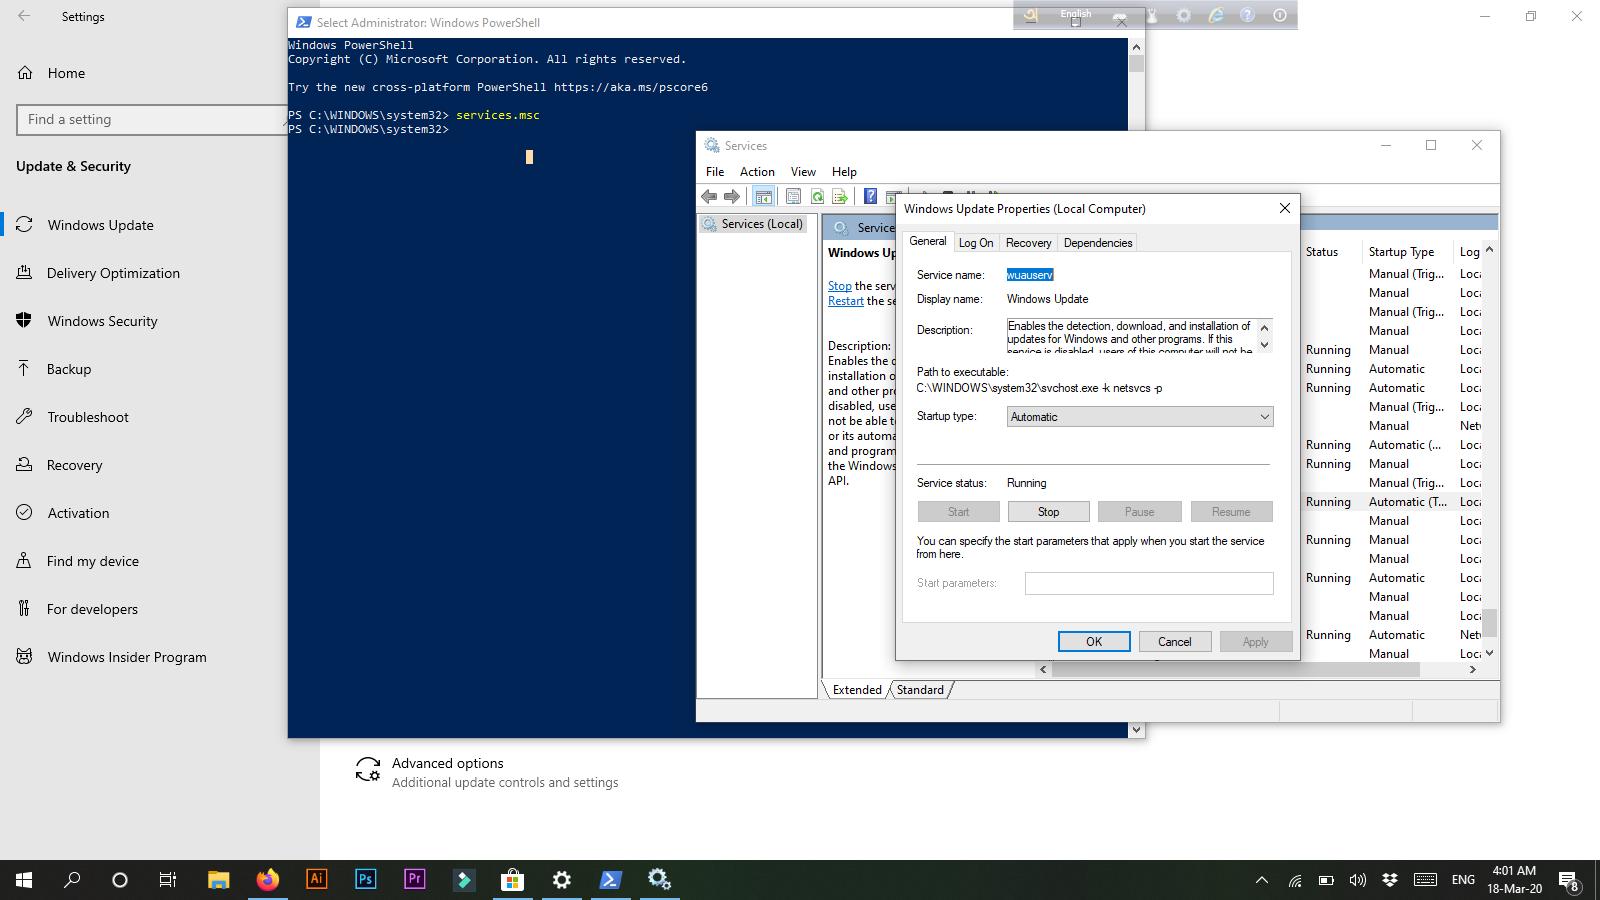Click the Forward arrow in Services toolbar
This screenshot has height=900, width=1600.
tap(732, 196)
